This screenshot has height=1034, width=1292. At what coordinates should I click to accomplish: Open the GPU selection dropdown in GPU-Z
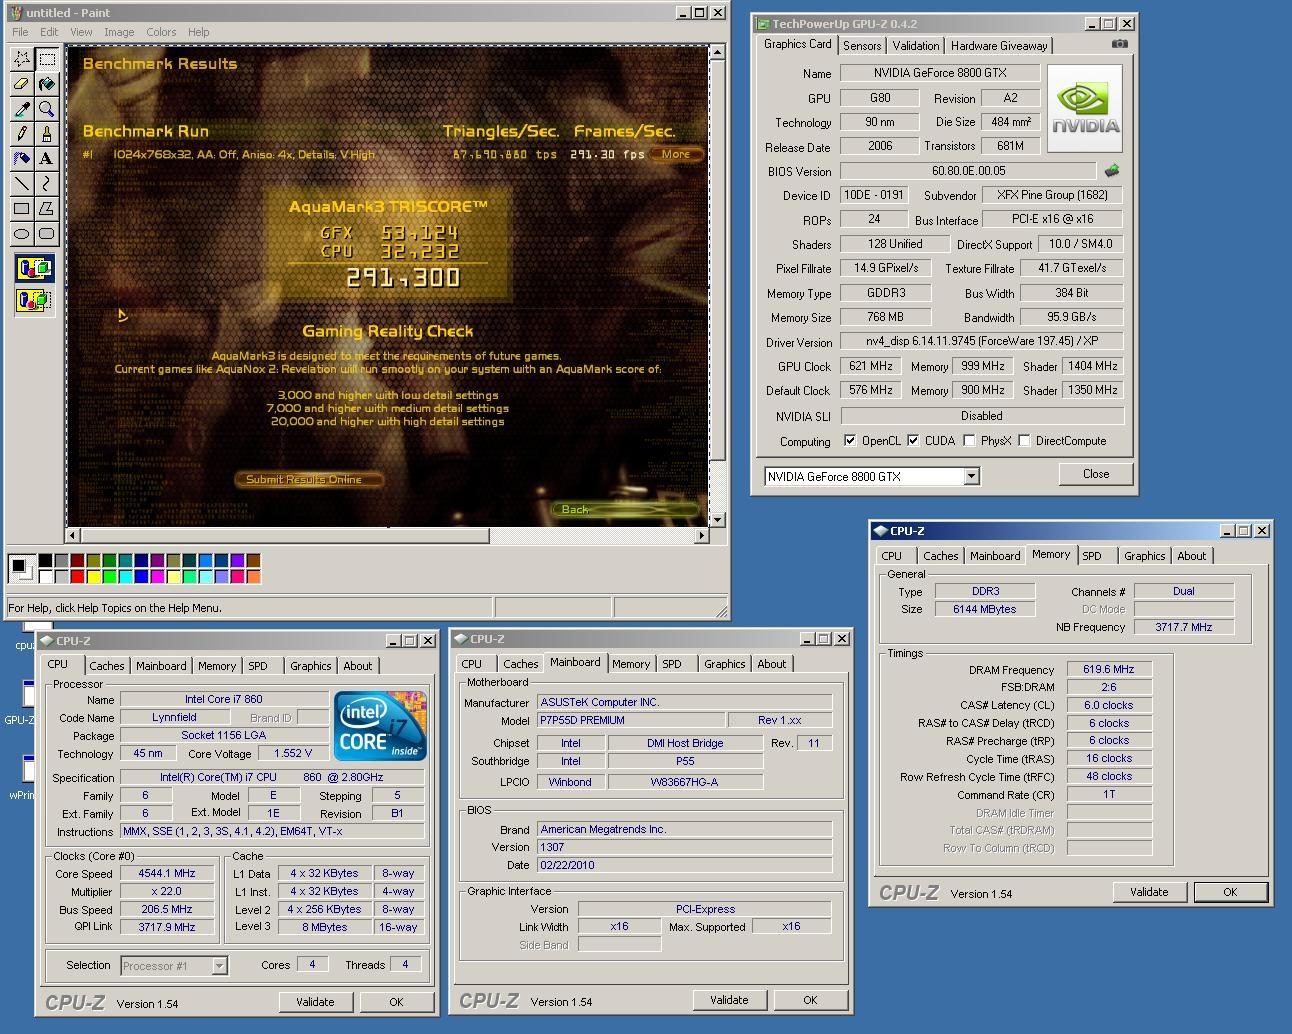[x=971, y=476]
